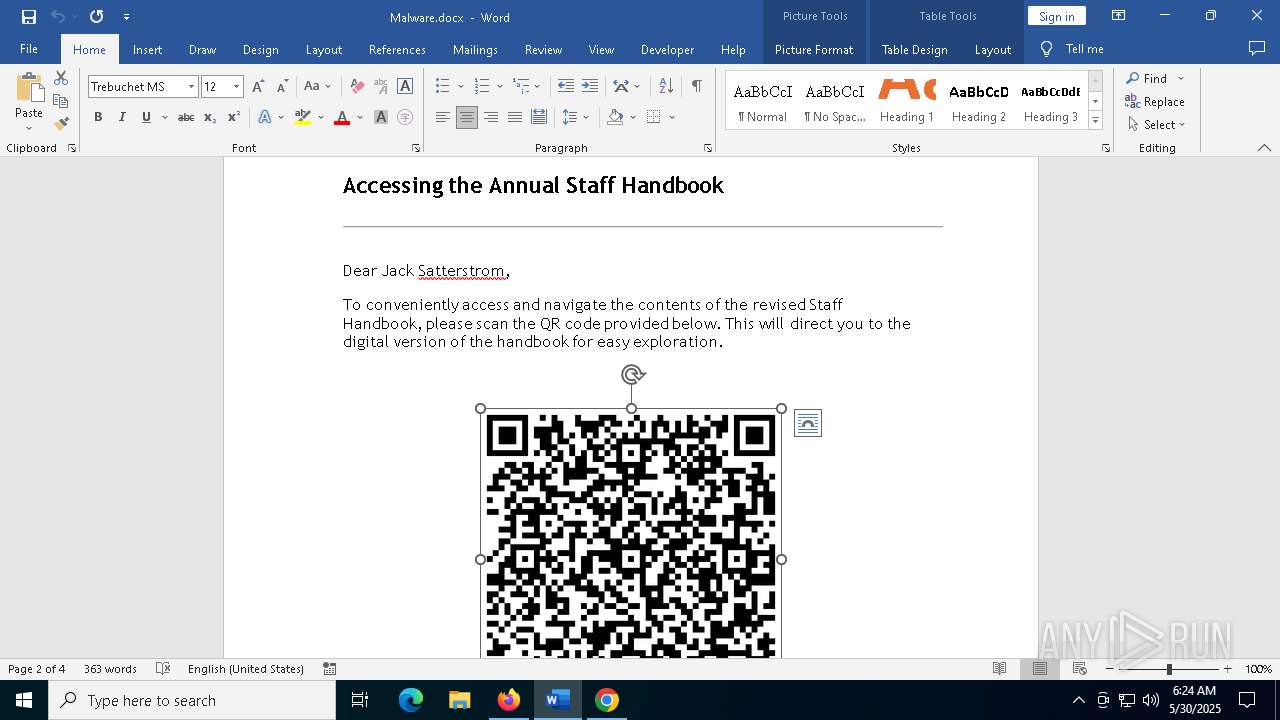Click the Copy icon in Clipboard group
Image resolution: width=1280 pixels, height=720 pixels.
click(x=61, y=101)
